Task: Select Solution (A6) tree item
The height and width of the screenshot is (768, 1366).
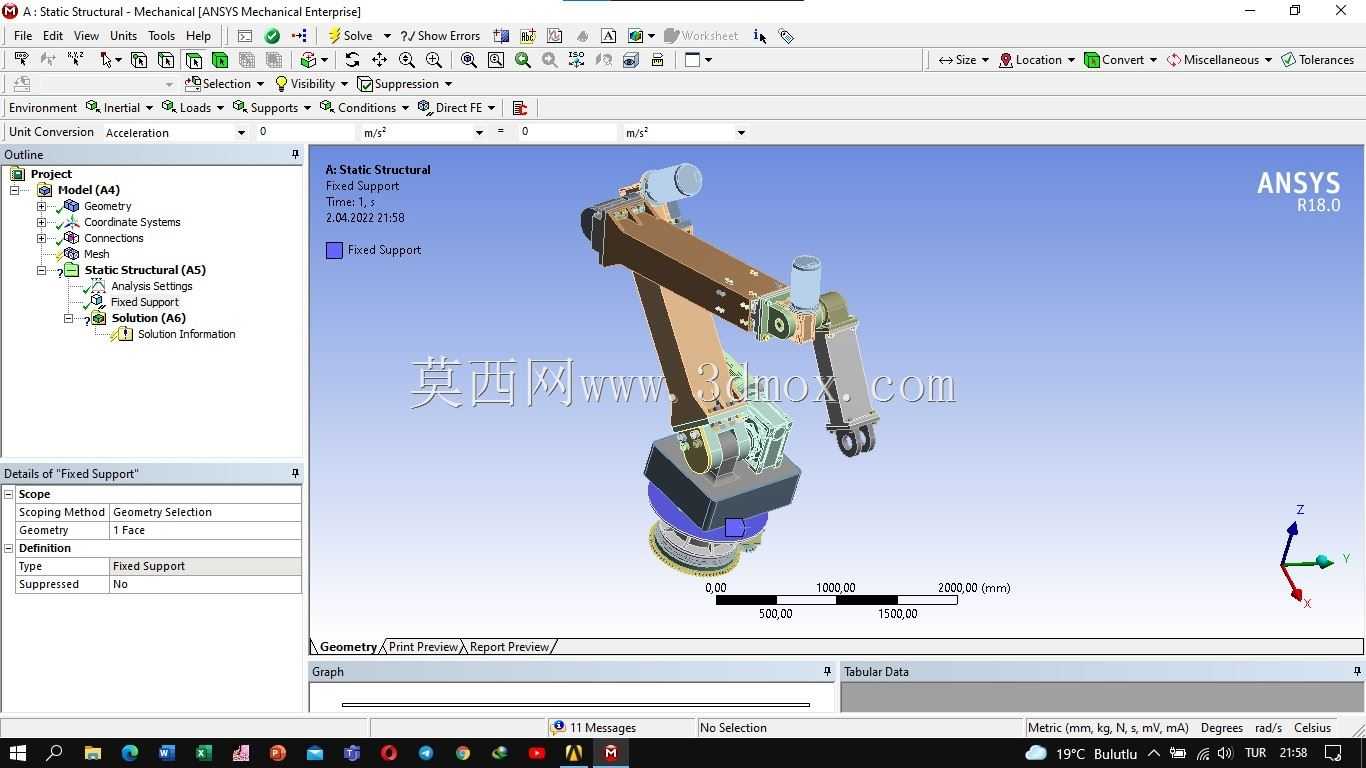Action: 148,318
